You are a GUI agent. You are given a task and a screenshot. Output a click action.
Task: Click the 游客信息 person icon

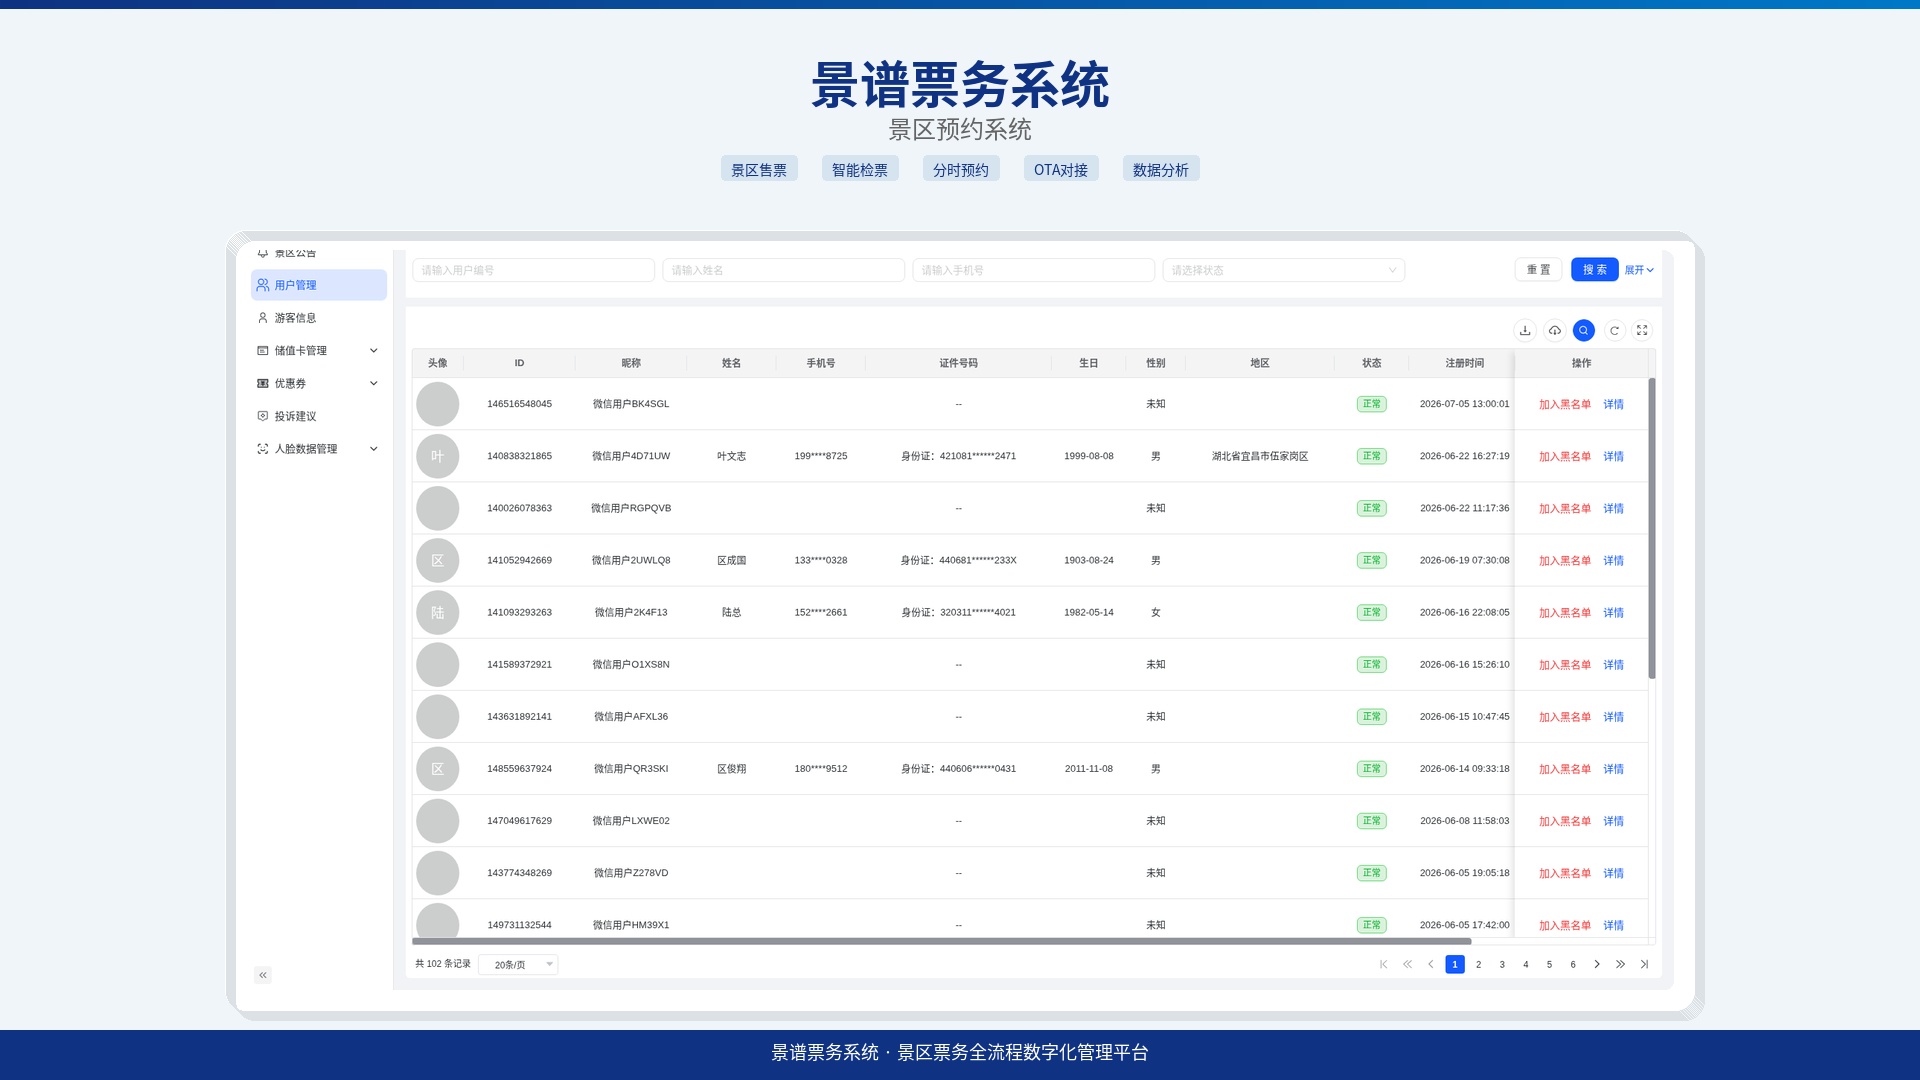click(x=263, y=318)
